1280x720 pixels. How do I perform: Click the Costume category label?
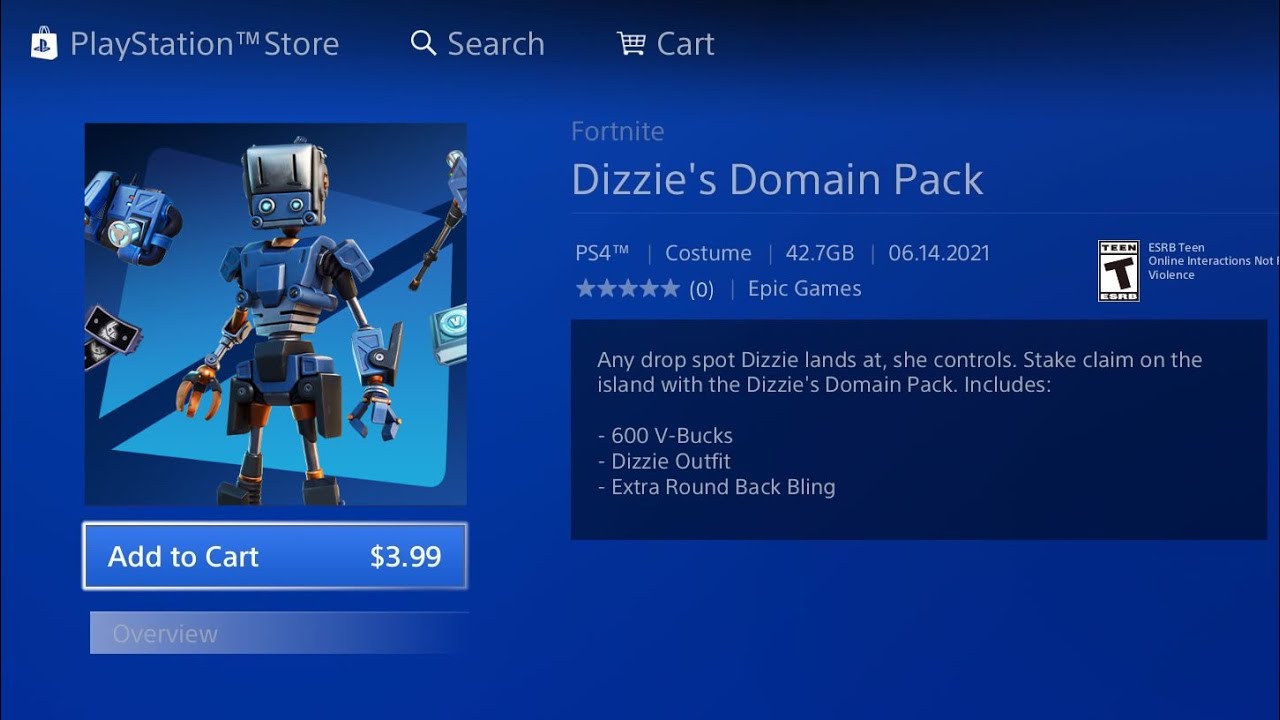coord(708,253)
